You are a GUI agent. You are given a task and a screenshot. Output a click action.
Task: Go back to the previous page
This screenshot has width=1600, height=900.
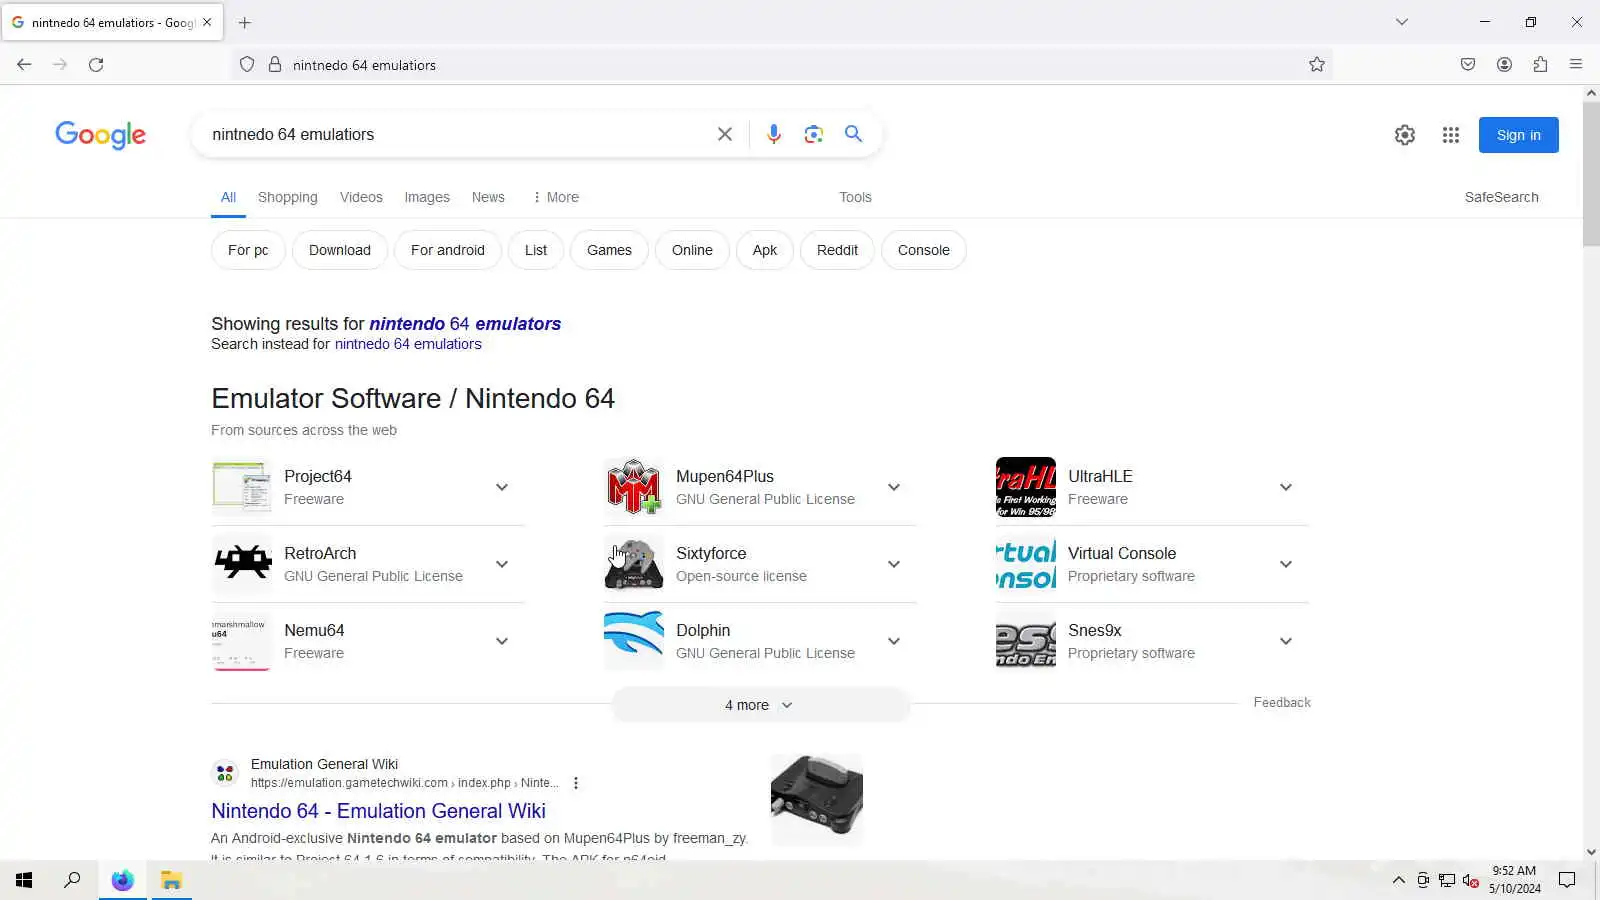tap(24, 64)
